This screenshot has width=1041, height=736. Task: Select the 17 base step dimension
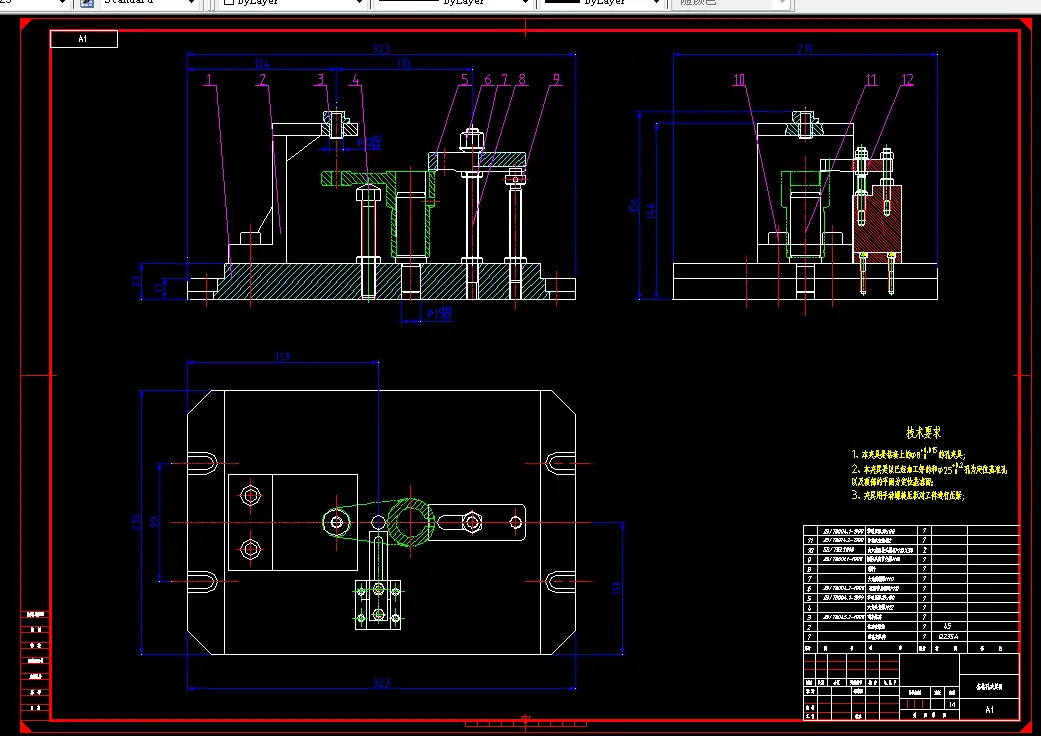click(159, 288)
